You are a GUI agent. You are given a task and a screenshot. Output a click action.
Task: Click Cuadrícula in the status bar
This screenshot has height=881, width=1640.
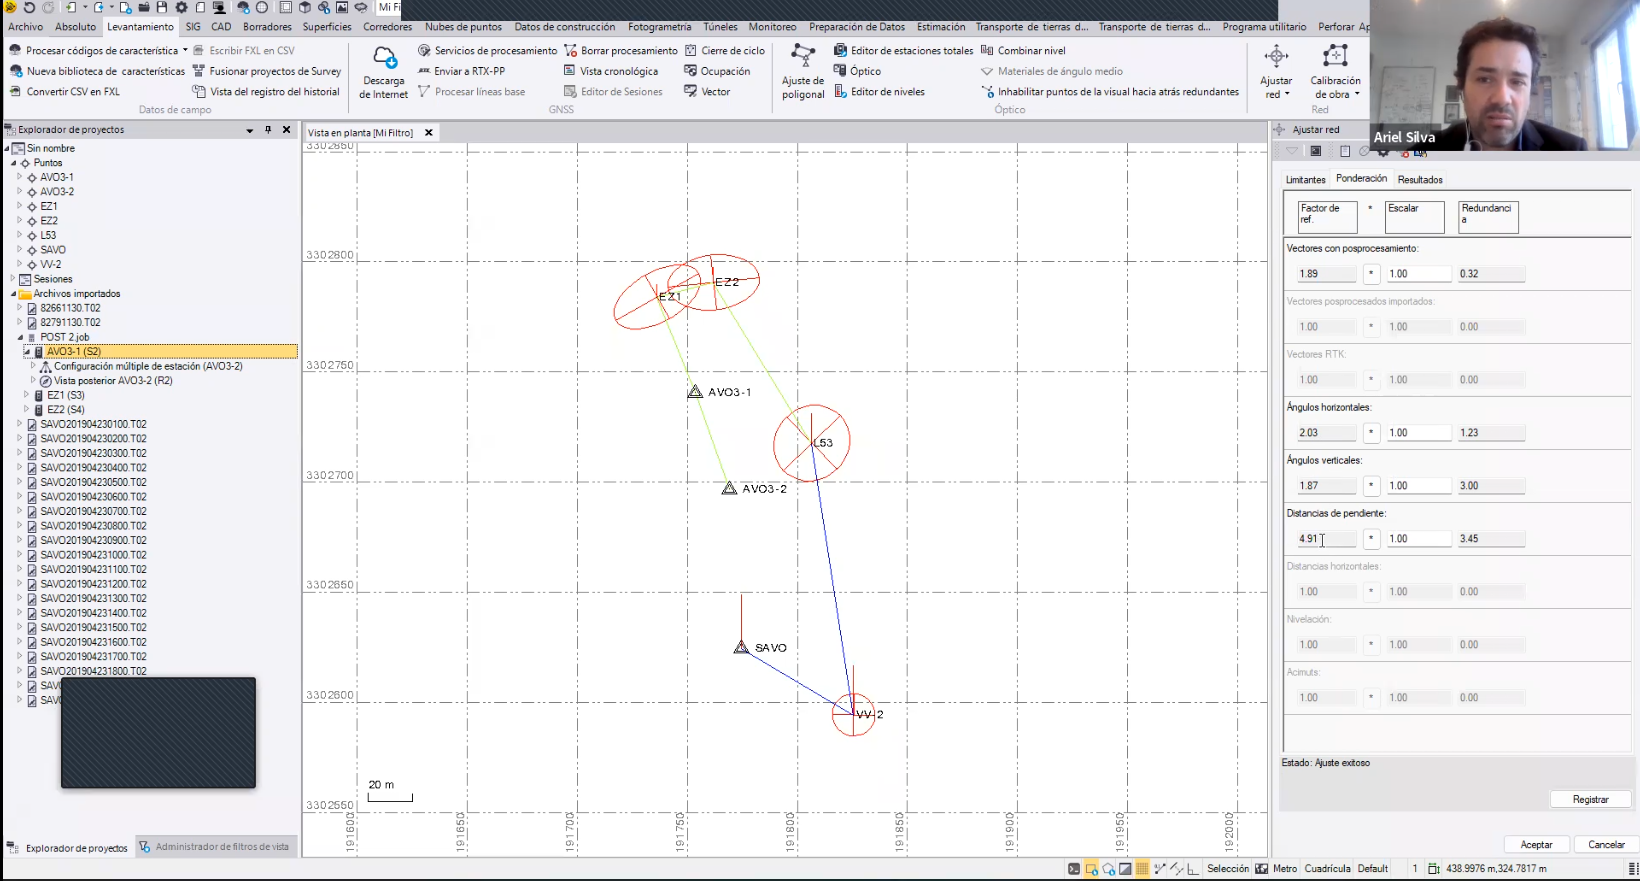tap(1327, 869)
